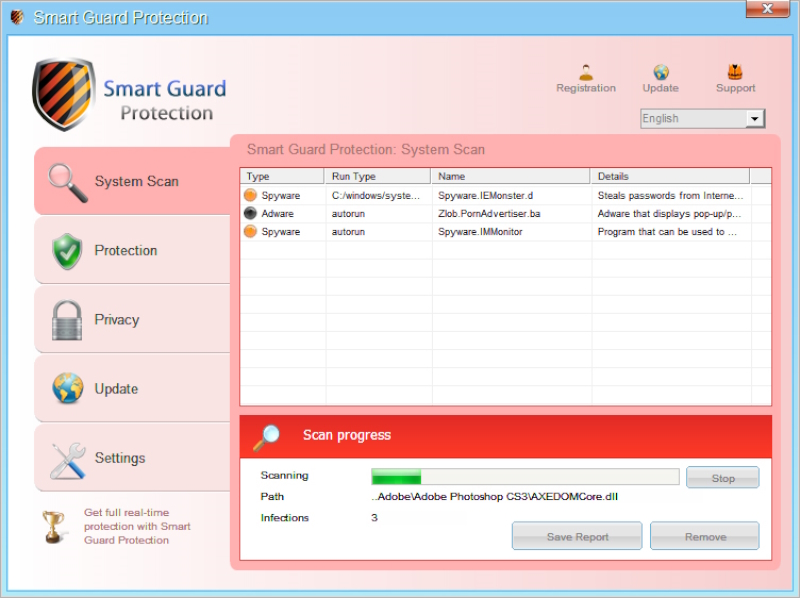
Task: Click the globe icon in sidebar Update
Action: pyautogui.click(x=67, y=389)
